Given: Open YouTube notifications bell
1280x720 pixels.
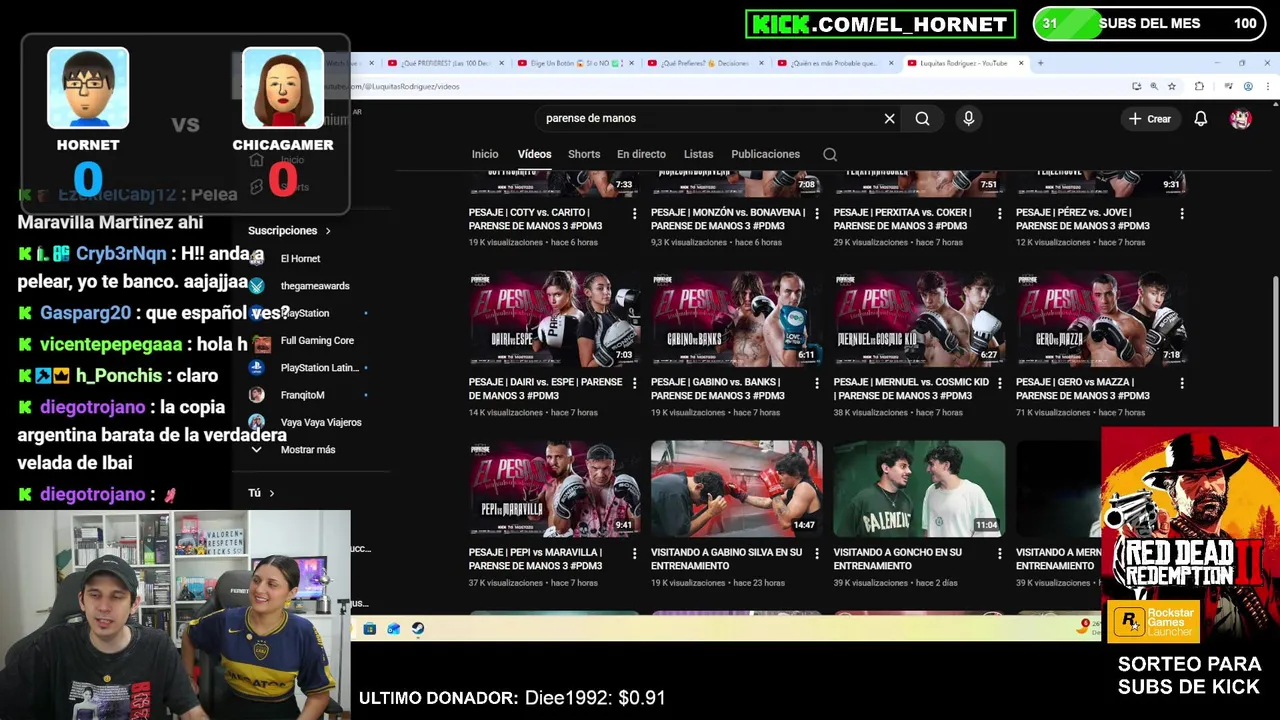Looking at the screenshot, I should (x=1201, y=118).
